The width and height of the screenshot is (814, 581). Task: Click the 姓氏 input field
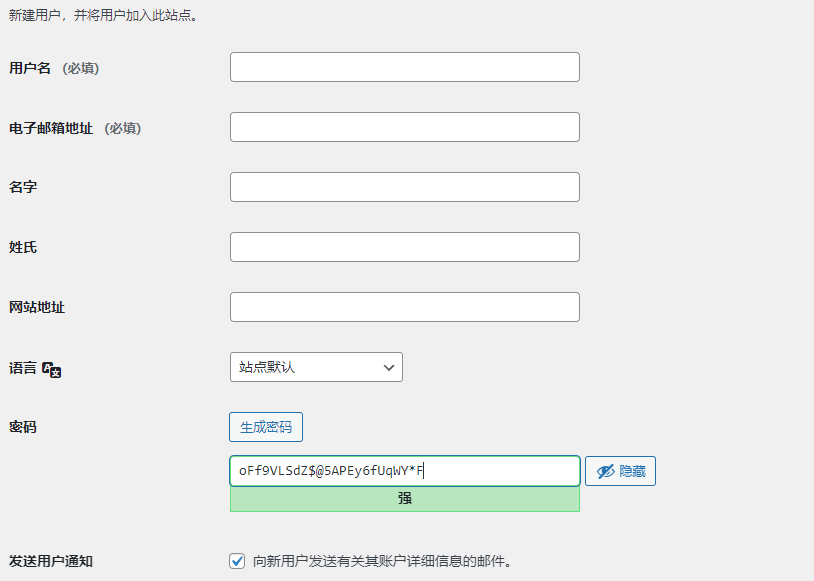[x=404, y=247]
